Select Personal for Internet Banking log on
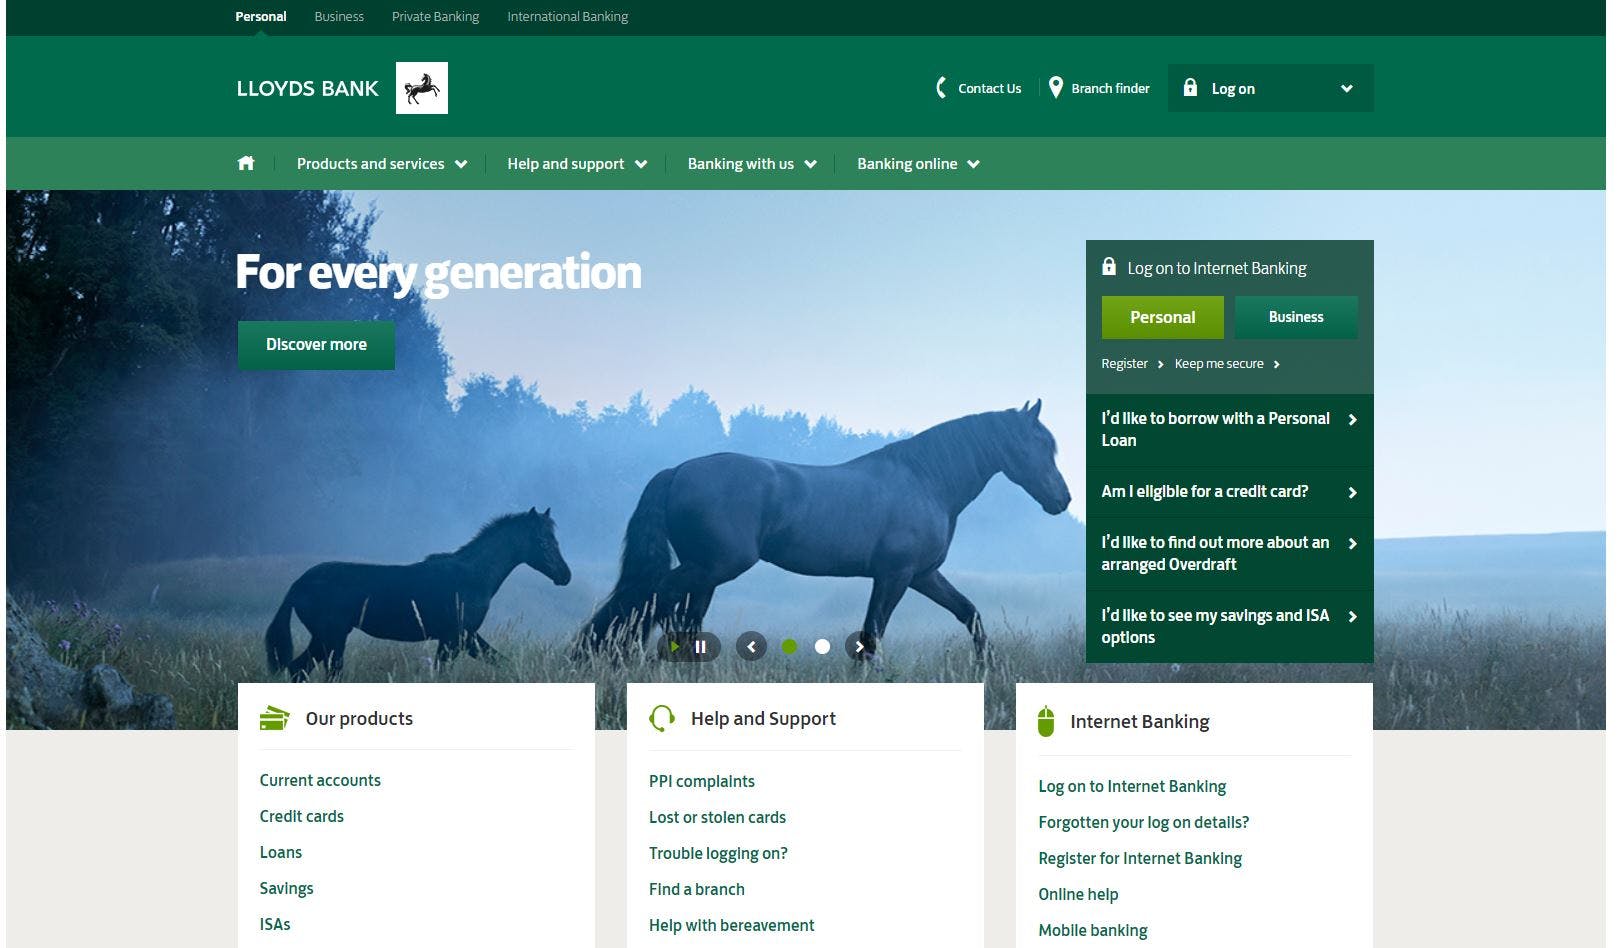1618x948 pixels. [x=1162, y=317]
